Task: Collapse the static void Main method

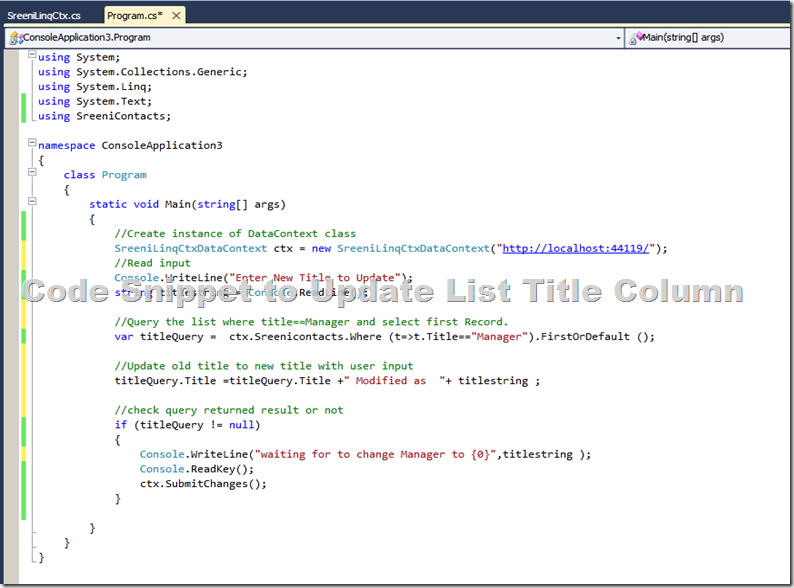Action: 32,204
